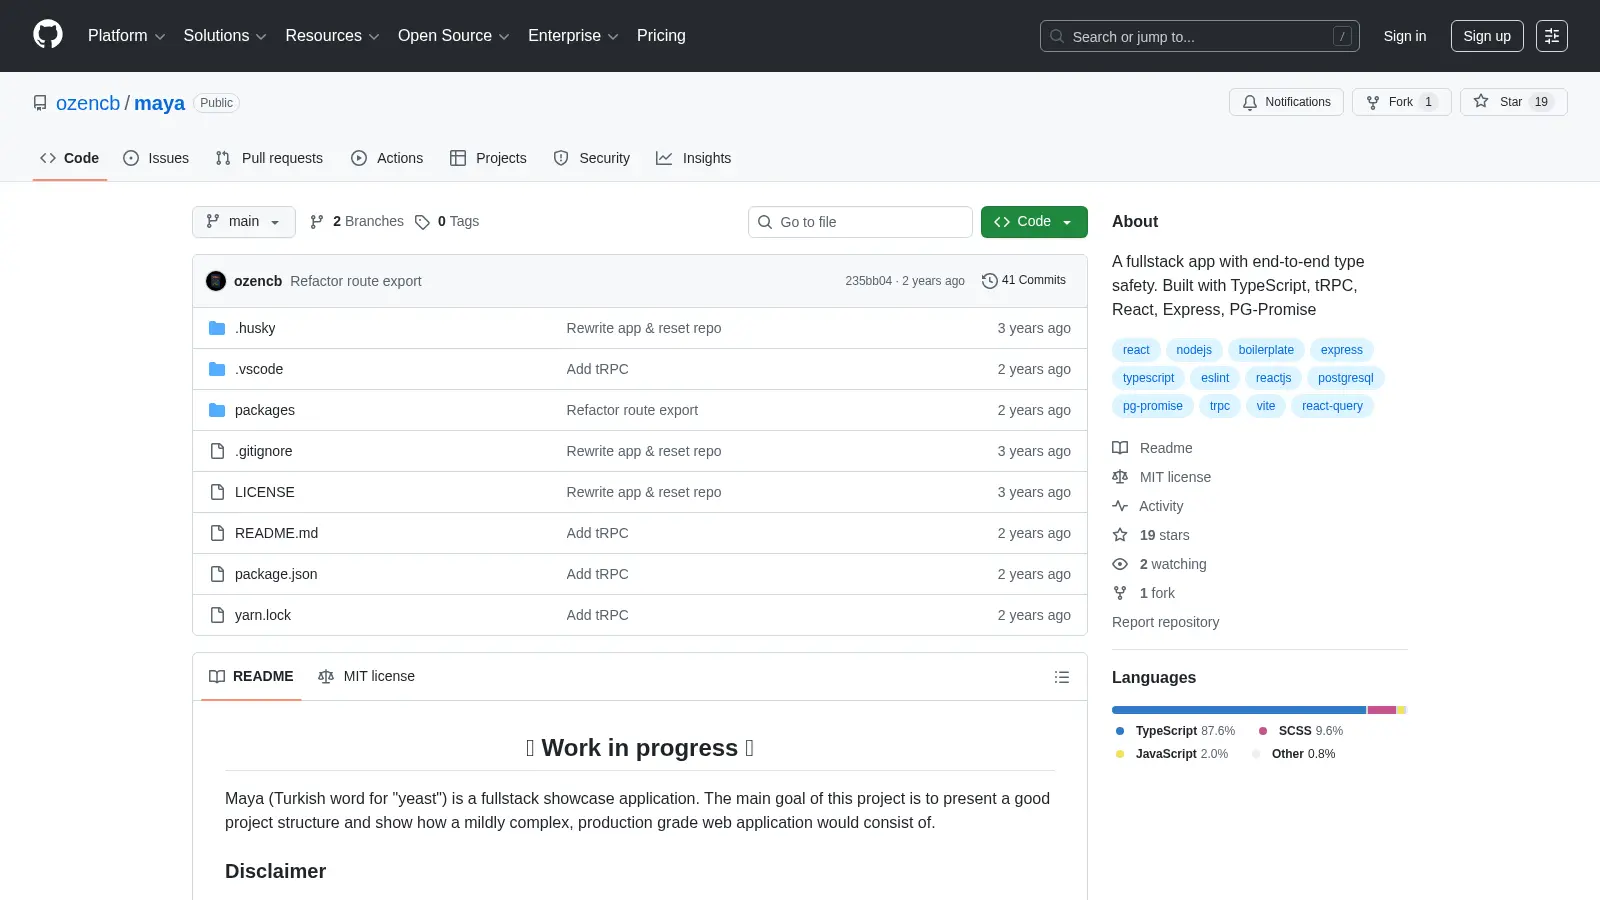Click the fork icon beside 1 fork

(1120, 593)
